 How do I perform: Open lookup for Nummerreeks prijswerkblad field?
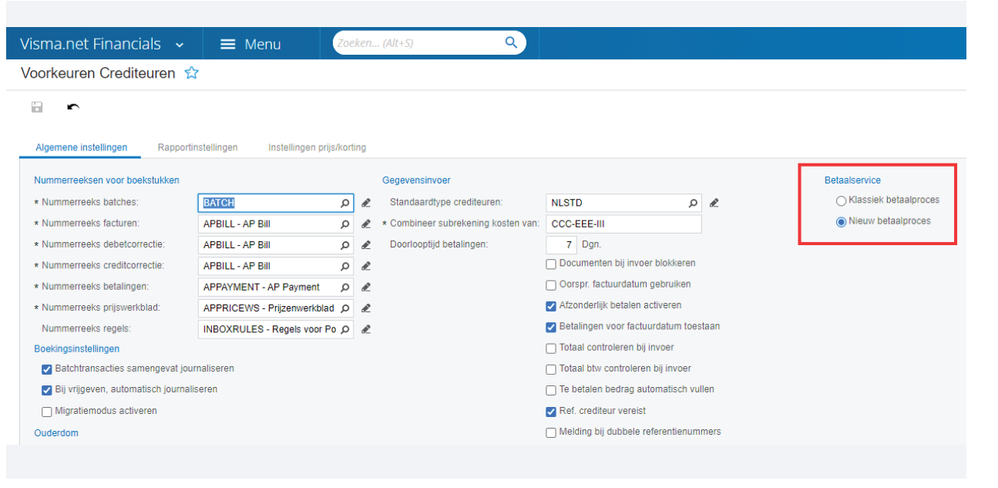[x=345, y=308]
